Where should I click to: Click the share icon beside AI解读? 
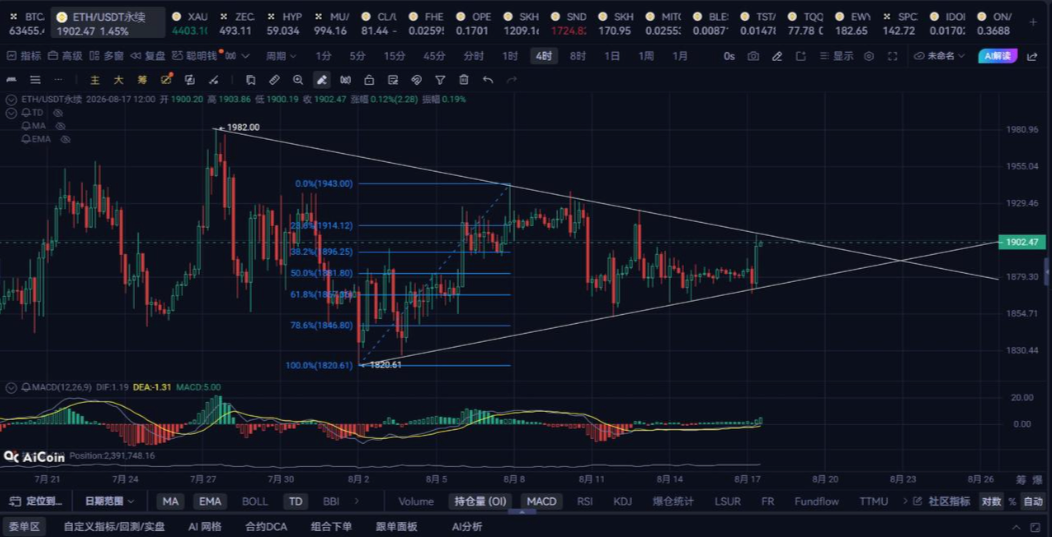click(x=1032, y=56)
